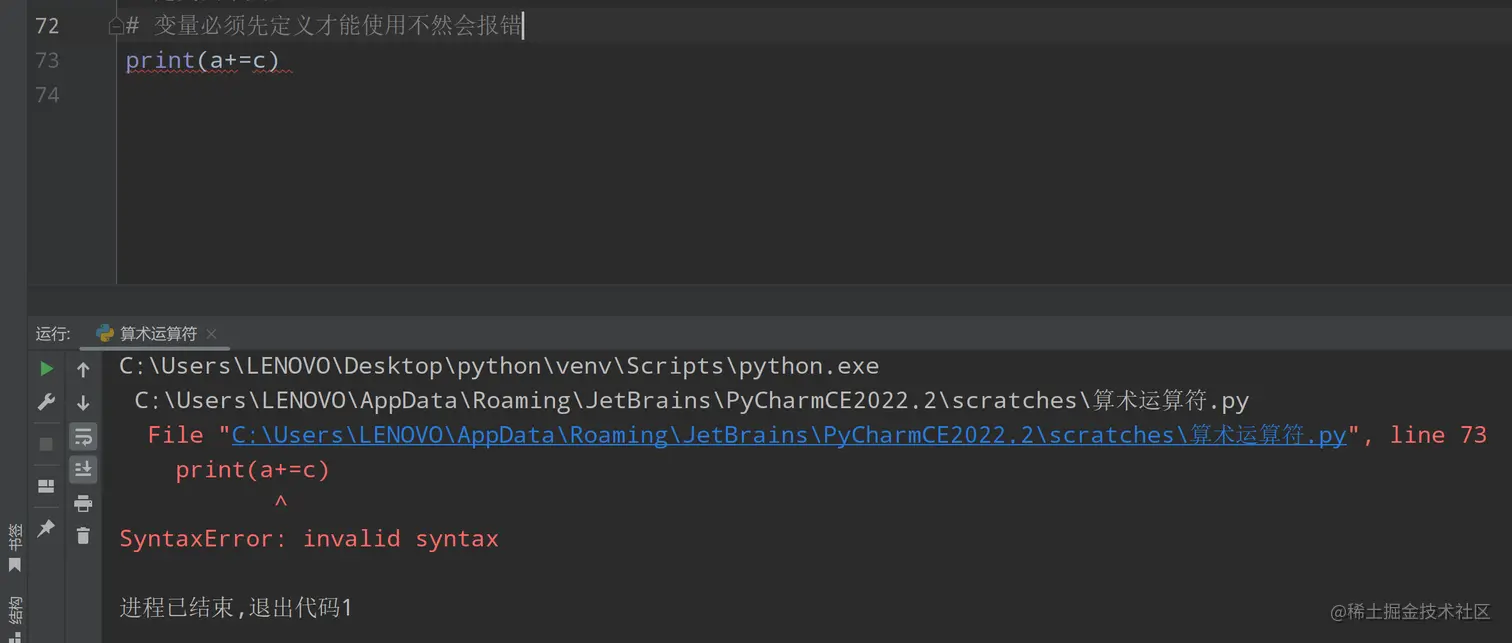Pin the run tab with pin icon
Screen dimensions: 1512x643
point(46,528)
